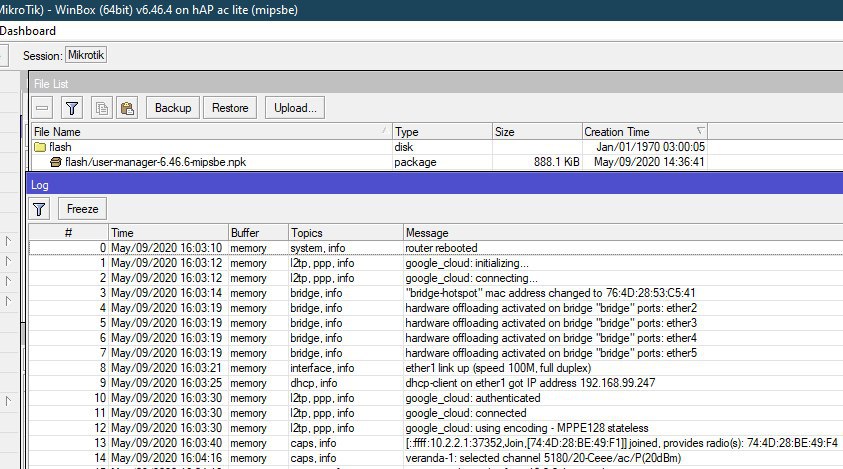
Task: Click the 888.1 KiB size value
Action: pos(556,162)
